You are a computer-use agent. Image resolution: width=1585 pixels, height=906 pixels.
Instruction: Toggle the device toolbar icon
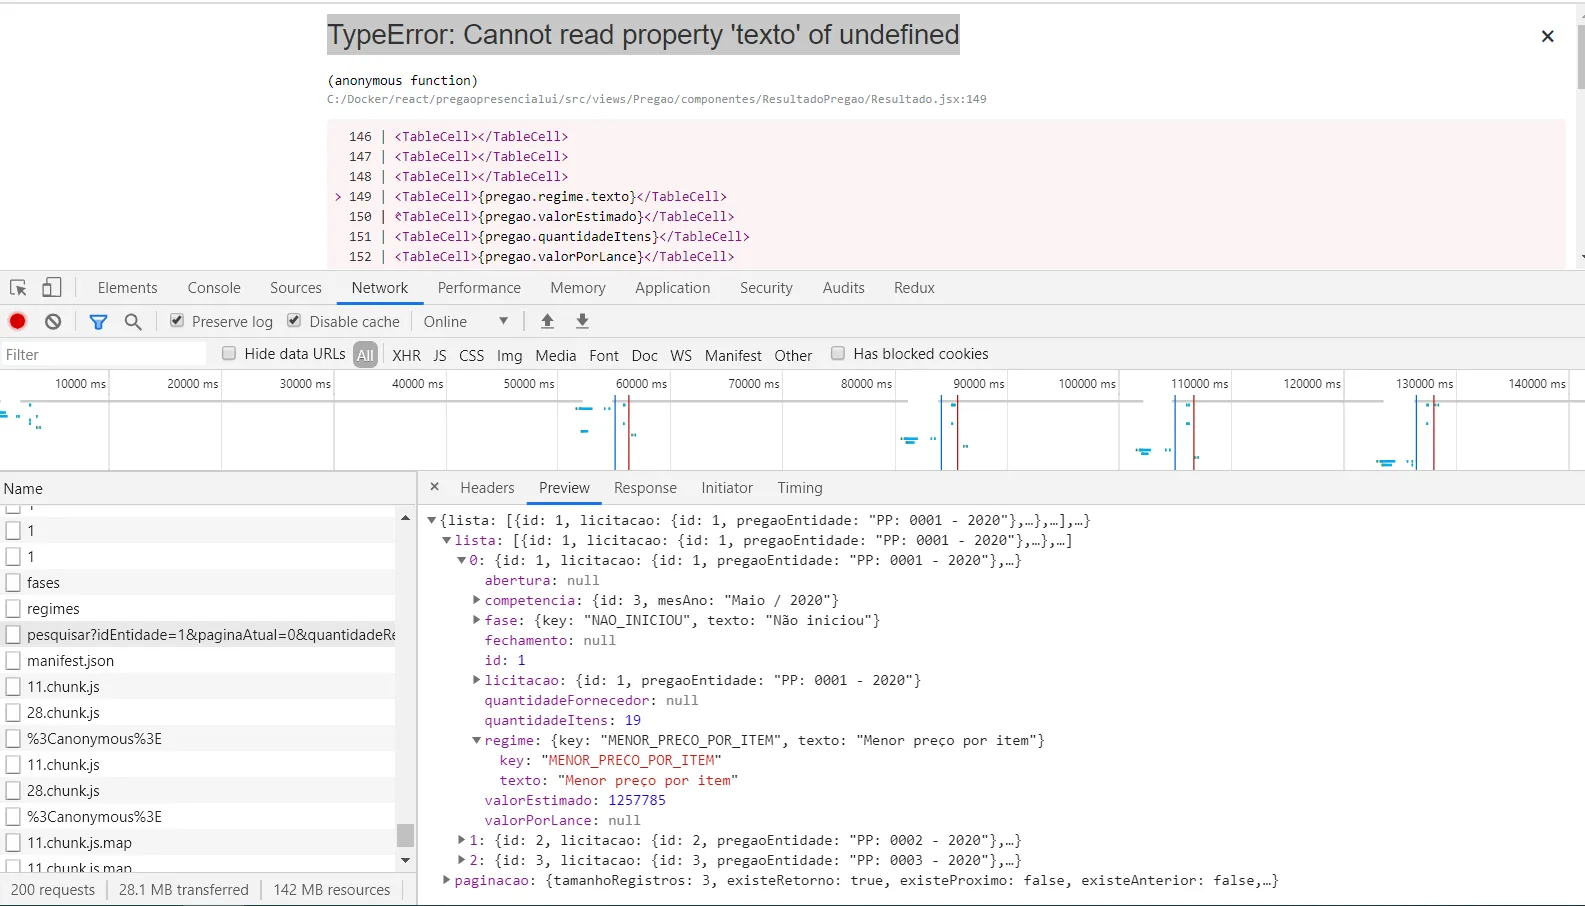pos(51,288)
